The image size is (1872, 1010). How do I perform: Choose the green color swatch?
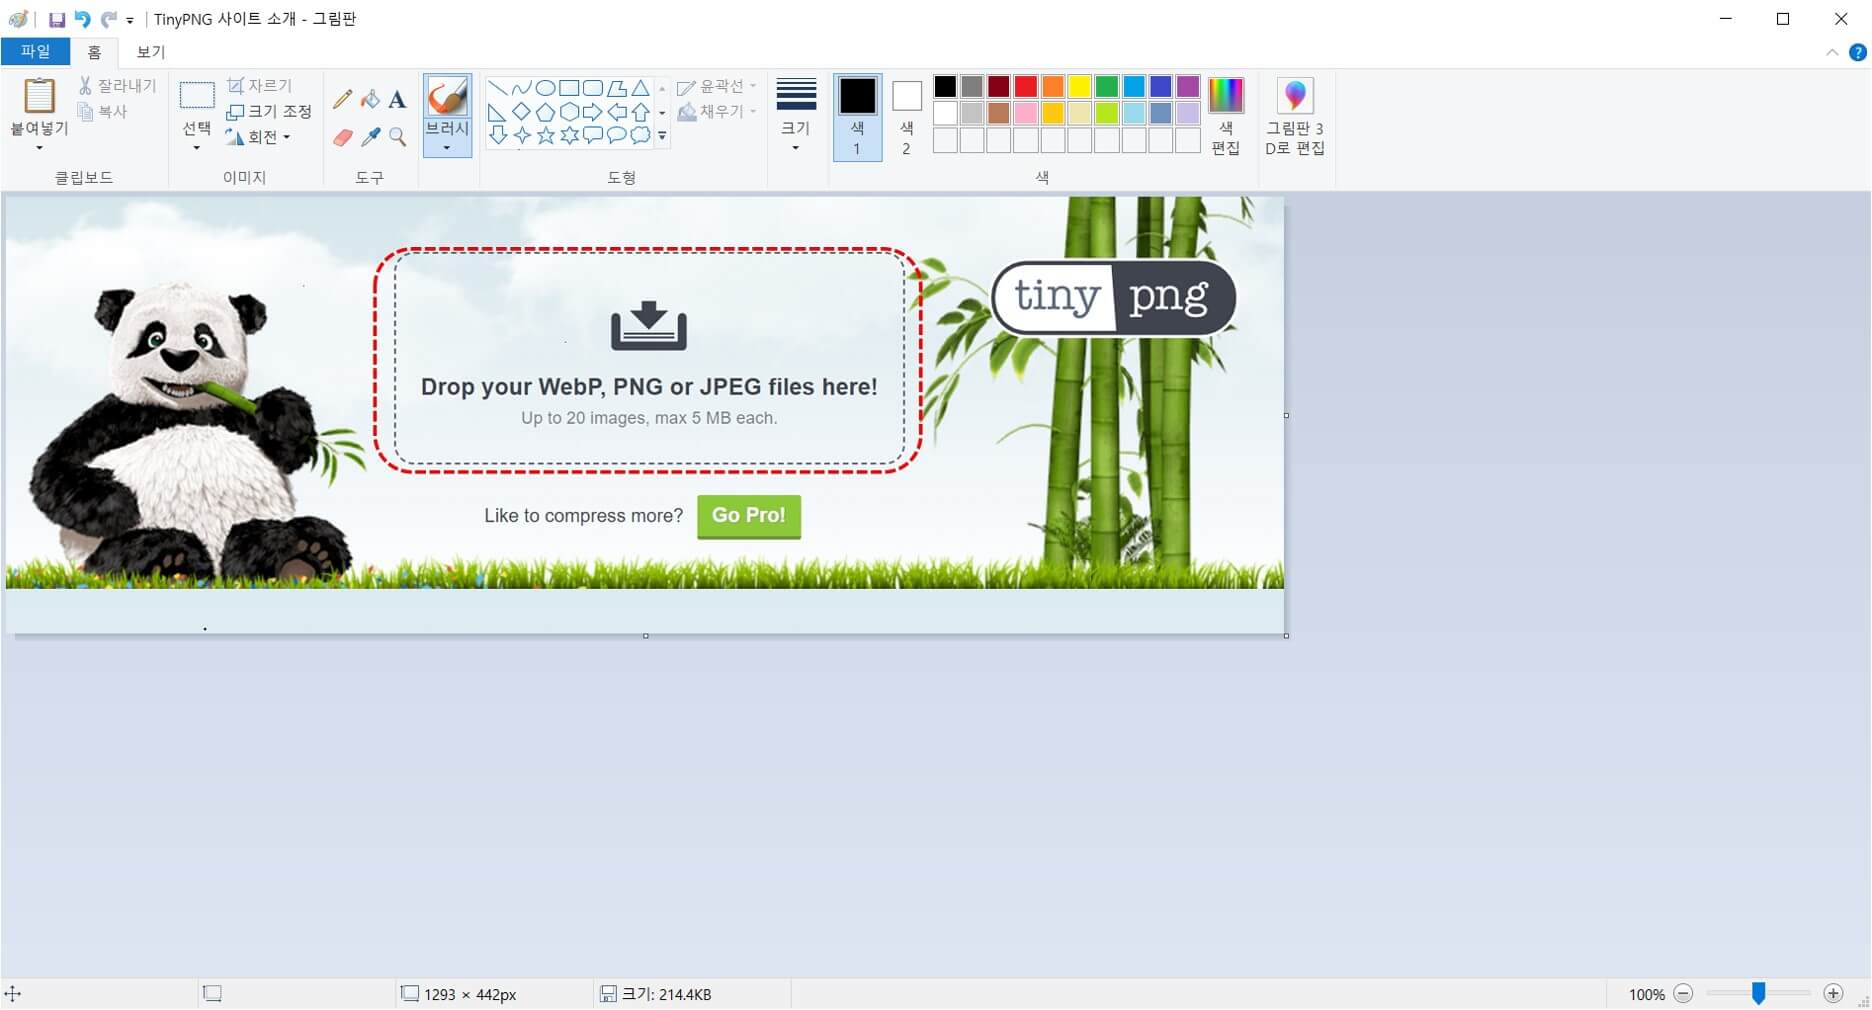coord(1107,86)
